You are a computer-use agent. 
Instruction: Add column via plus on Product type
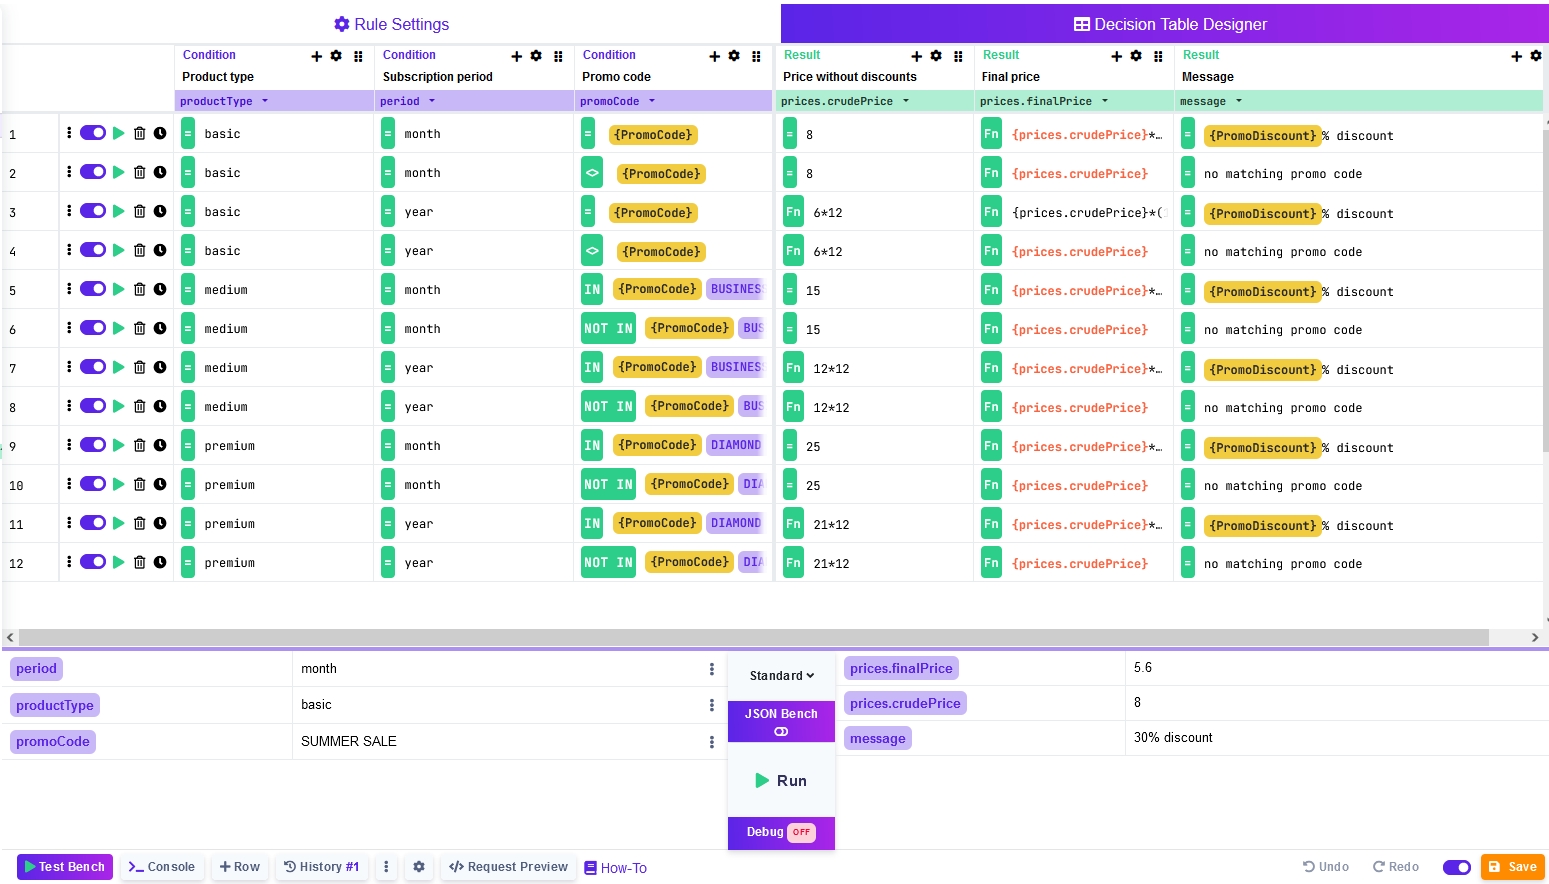[317, 57]
